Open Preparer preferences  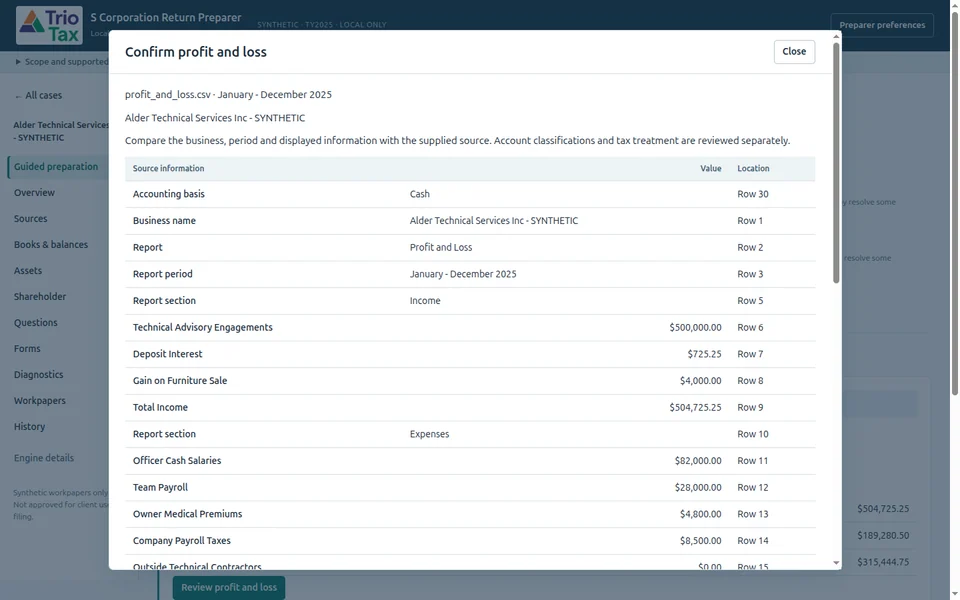pyautogui.click(x=882, y=25)
